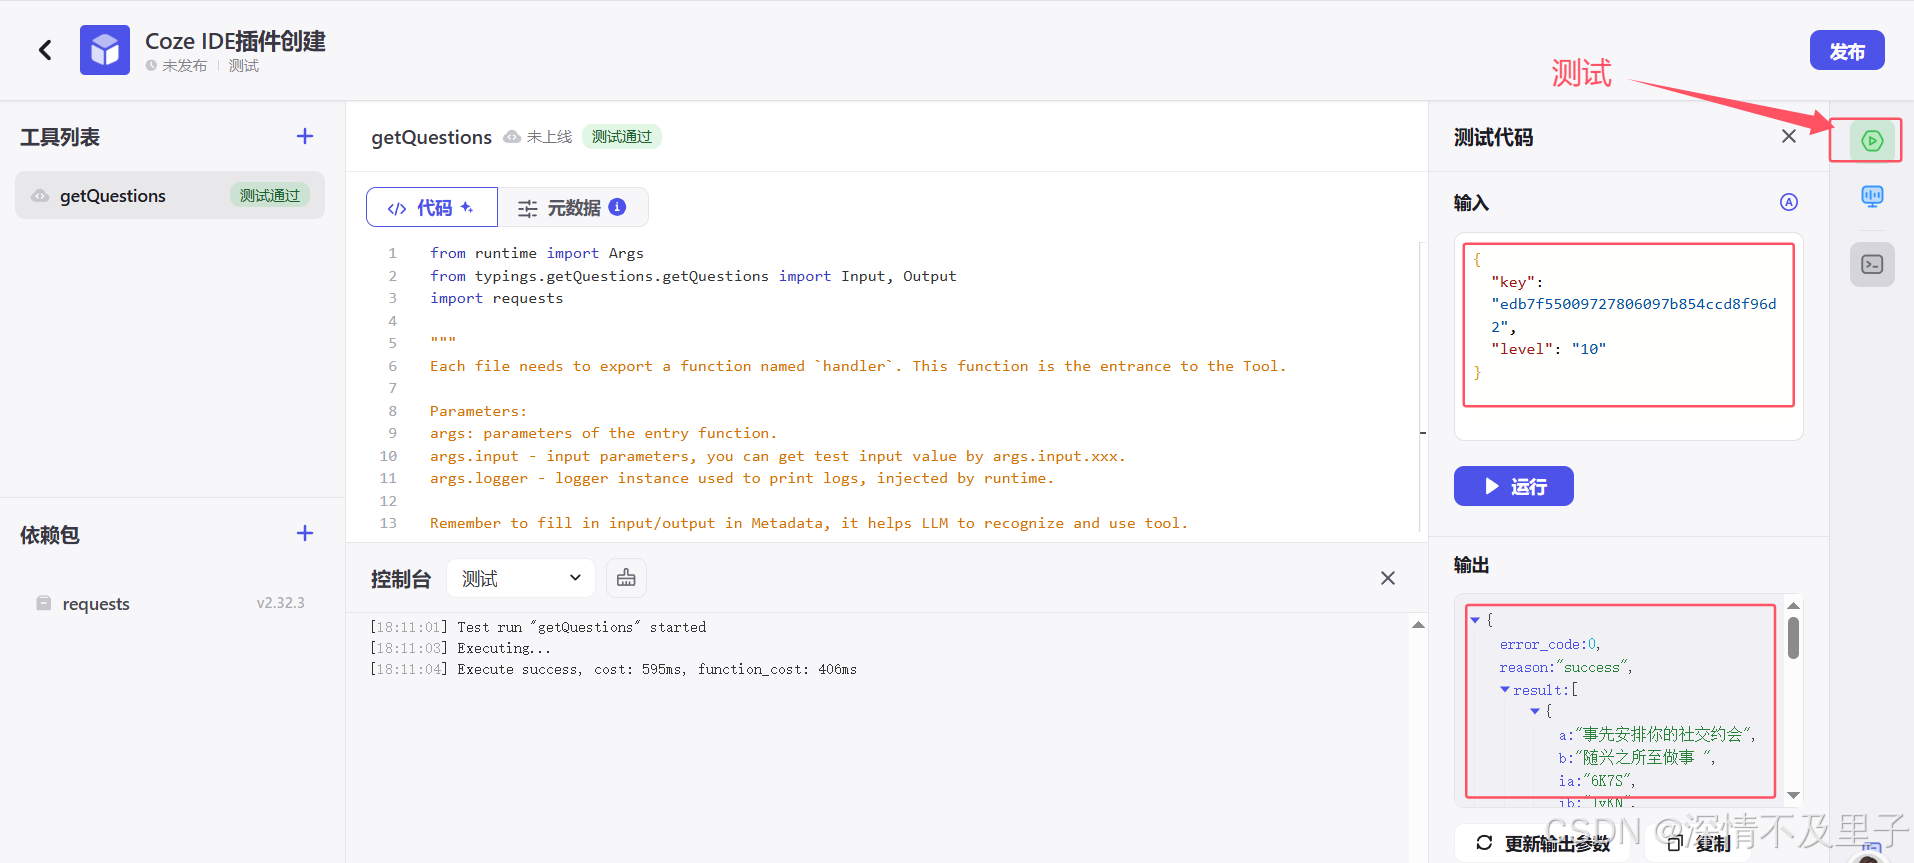Click the Test run started log line
The image size is (1914, 863).
point(538,627)
